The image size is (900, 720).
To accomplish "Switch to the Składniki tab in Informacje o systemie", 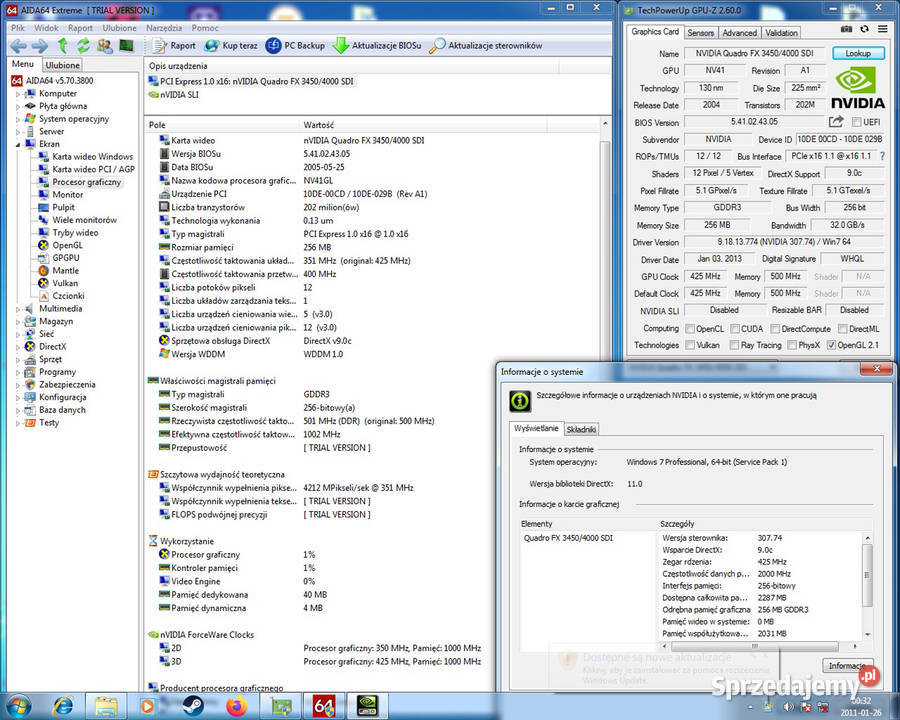I will 581,429.
